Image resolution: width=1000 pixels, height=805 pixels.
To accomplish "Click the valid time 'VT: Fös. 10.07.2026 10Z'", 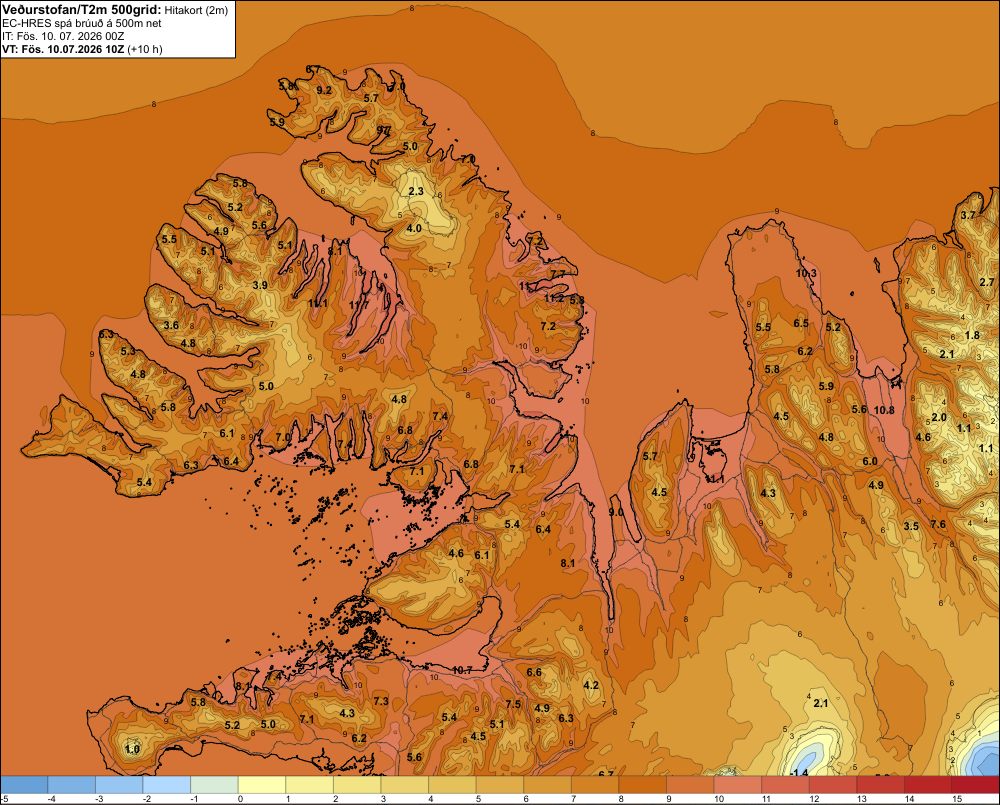I will 64,49.
